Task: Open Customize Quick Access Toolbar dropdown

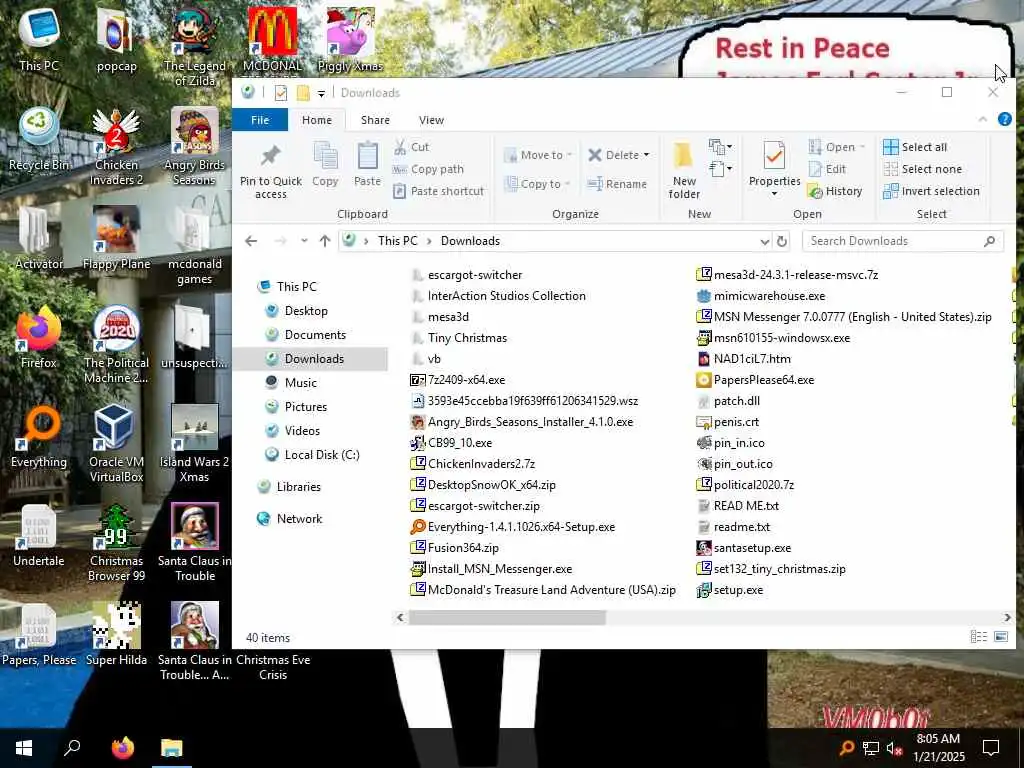Action: coord(321,93)
